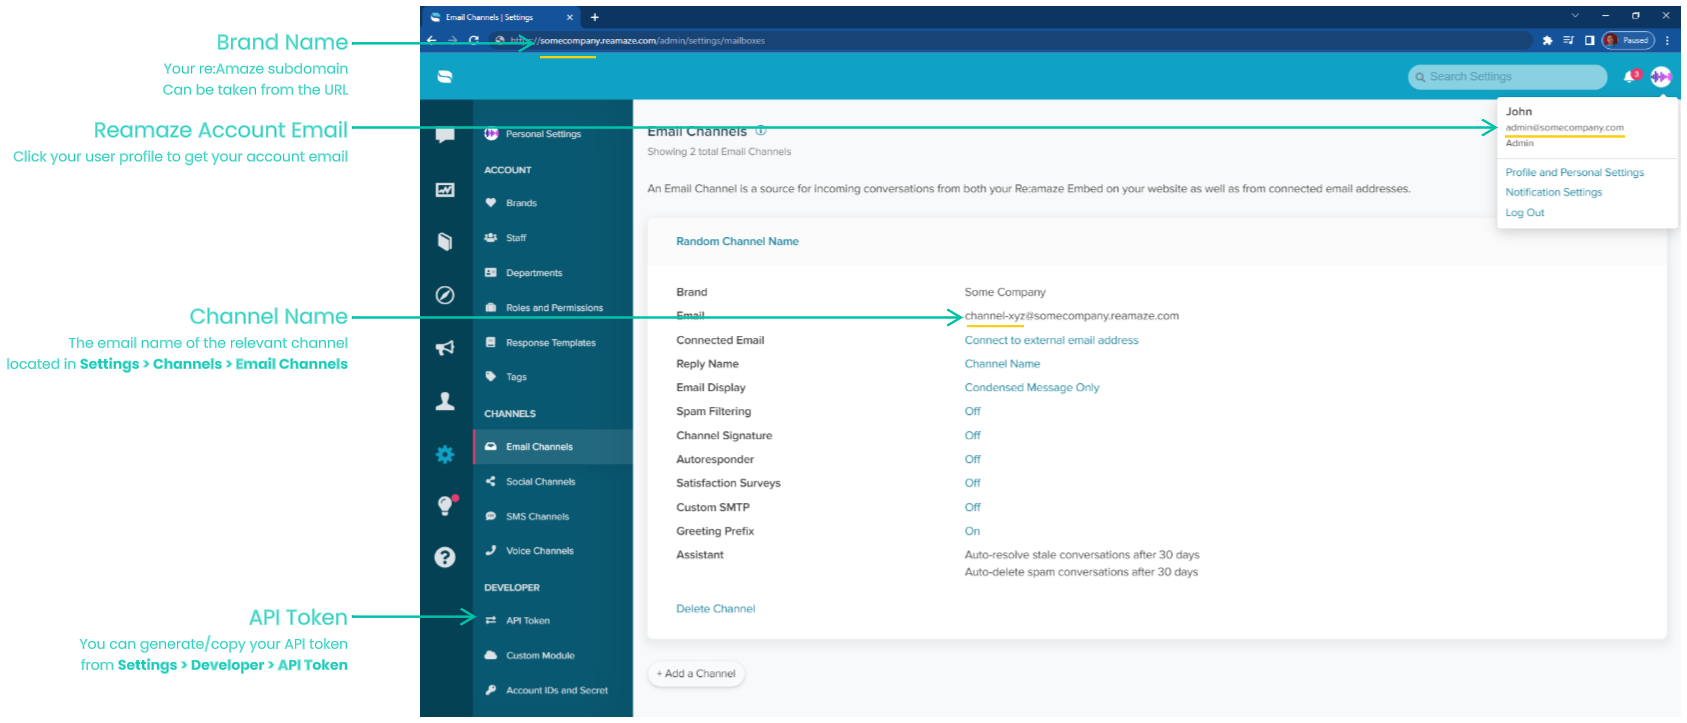
Task: Open Response Templates in the sidebar
Action: click(x=550, y=343)
